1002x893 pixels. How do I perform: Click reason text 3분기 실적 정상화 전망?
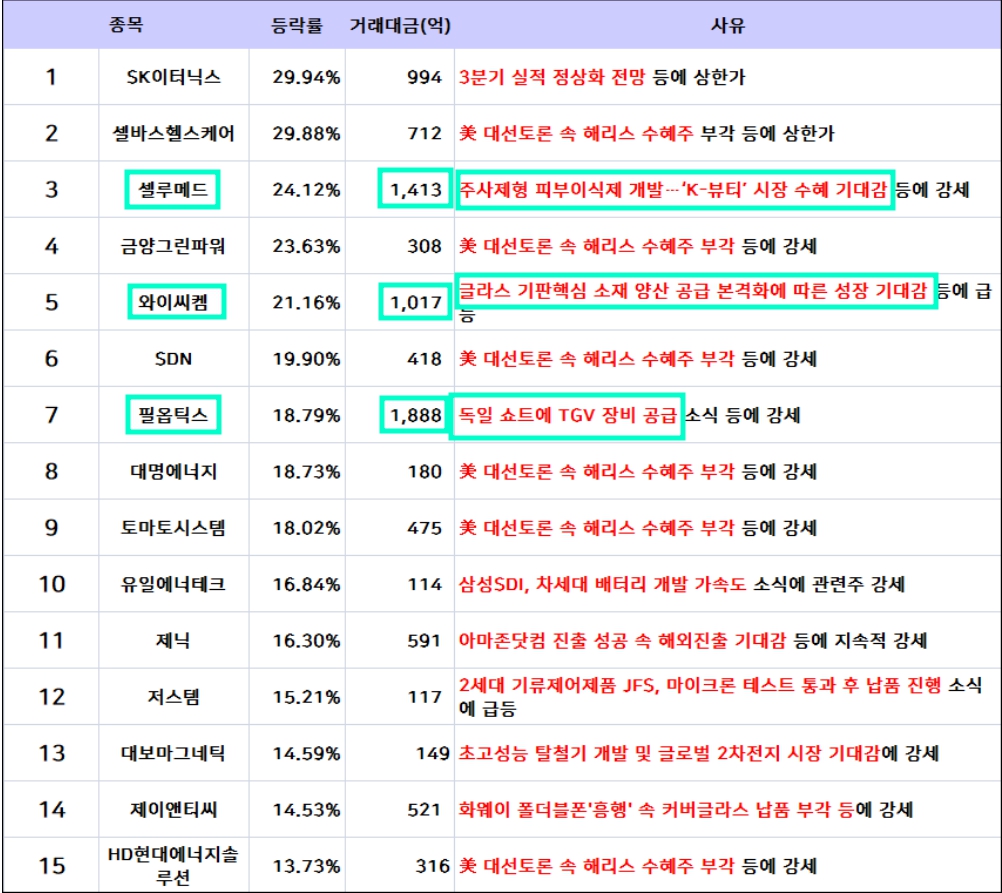pos(552,77)
